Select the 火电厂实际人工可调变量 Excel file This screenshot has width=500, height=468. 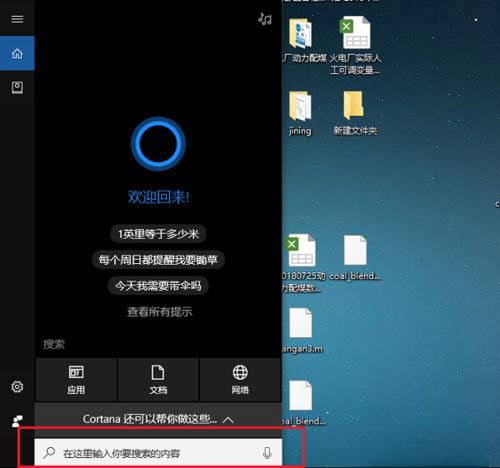(x=355, y=45)
